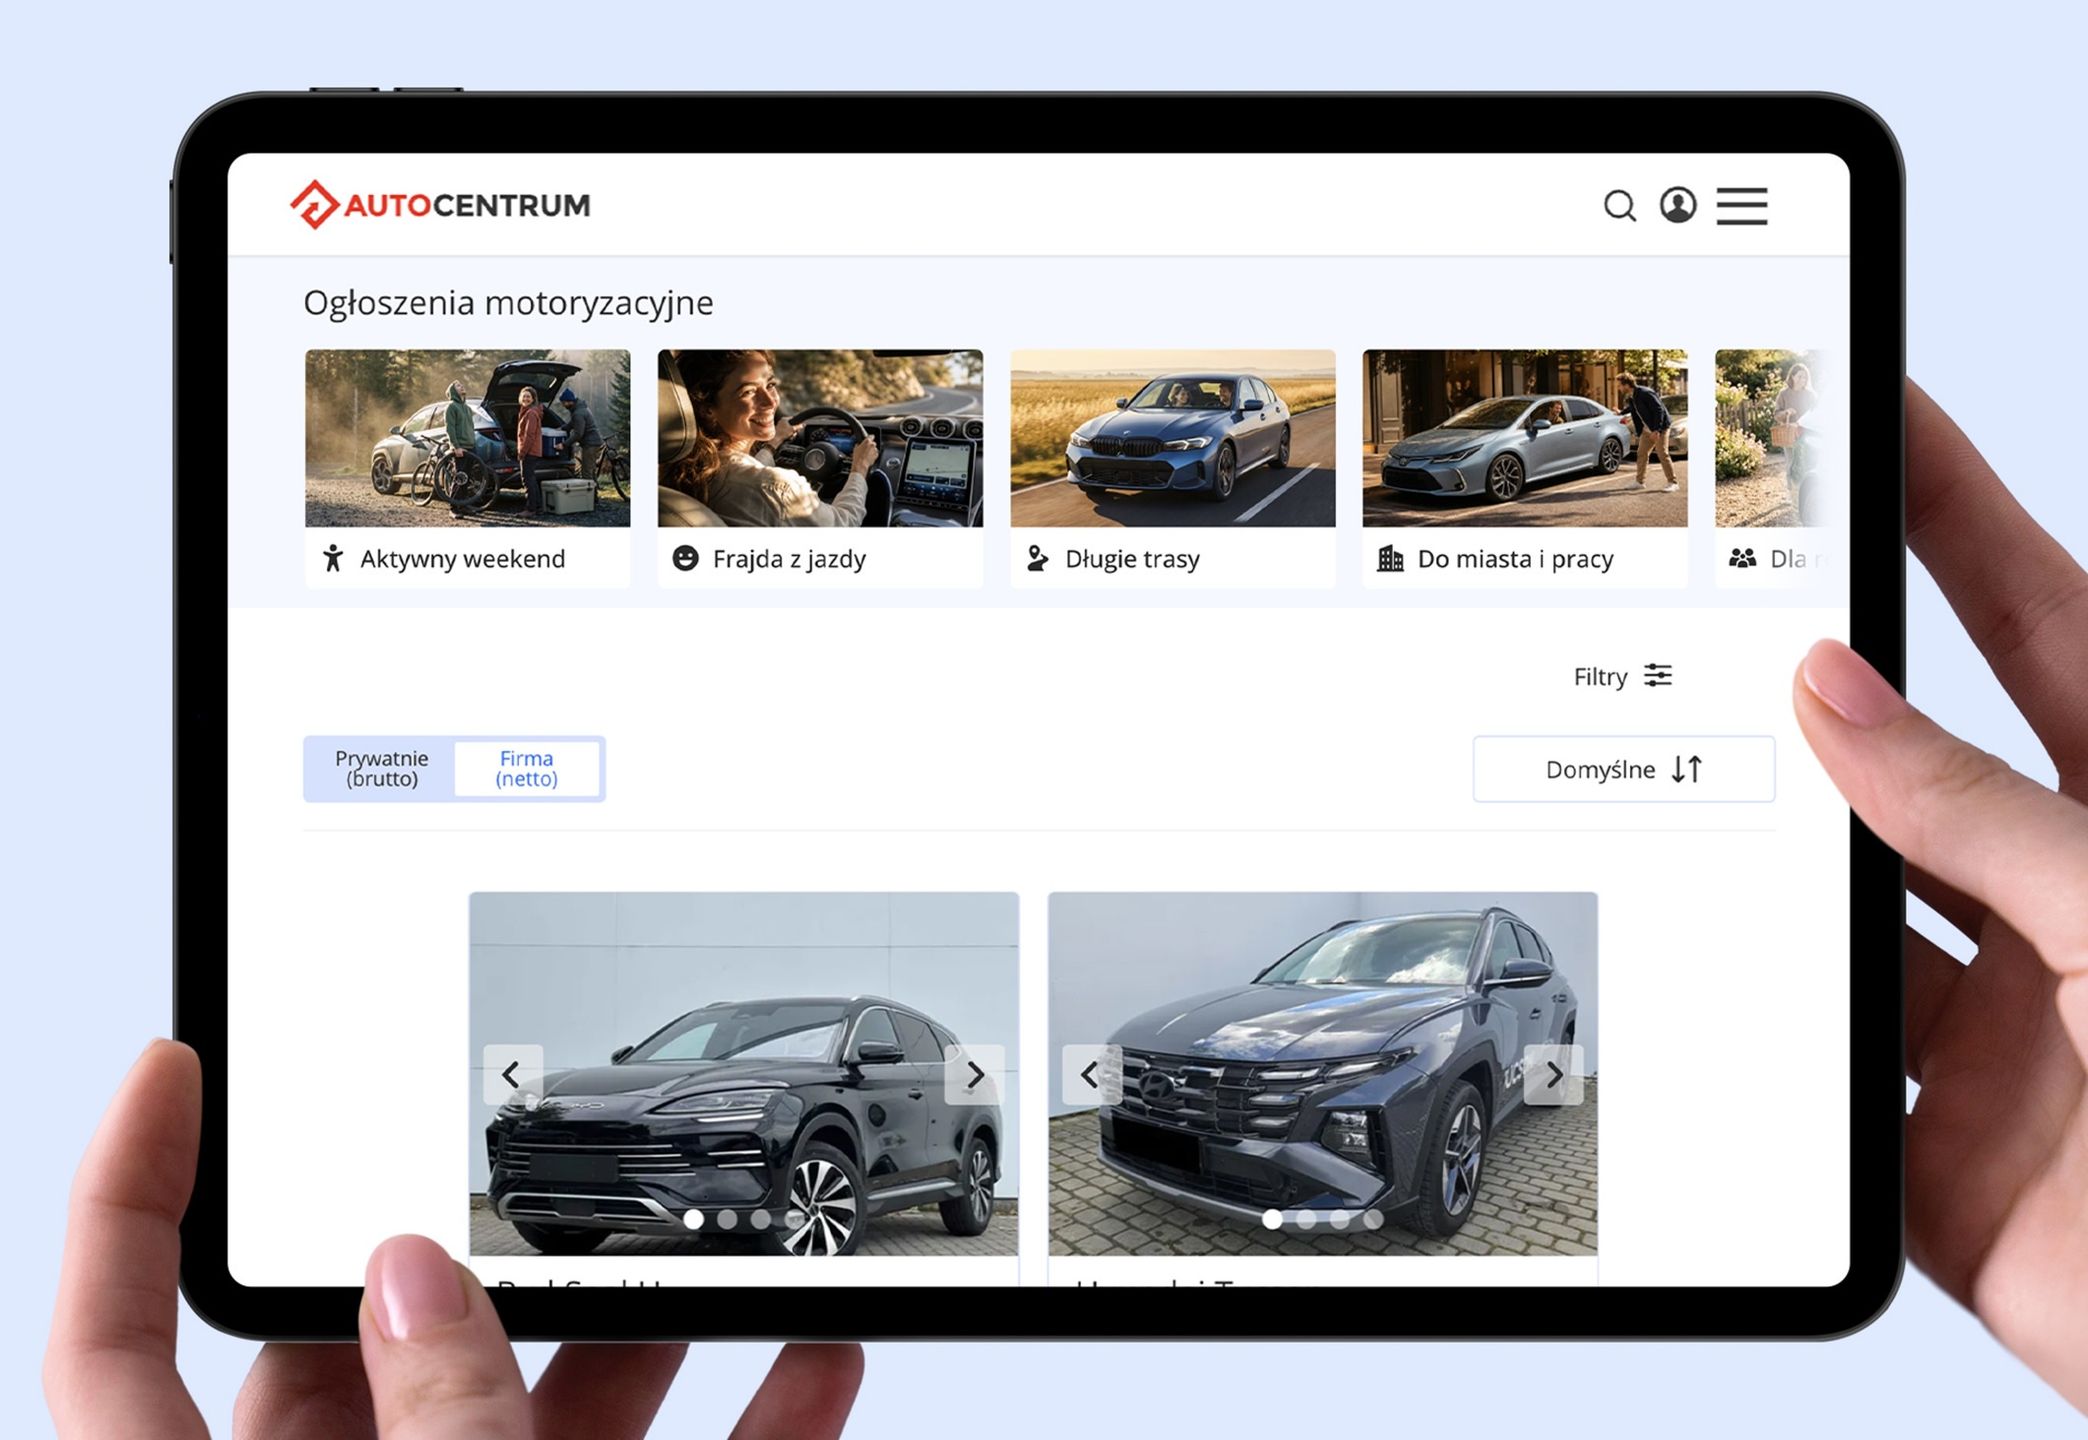This screenshot has height=1440, width=2088.
Task: Click the person icon beside Aktywny weekend
Action: [333, 558]
